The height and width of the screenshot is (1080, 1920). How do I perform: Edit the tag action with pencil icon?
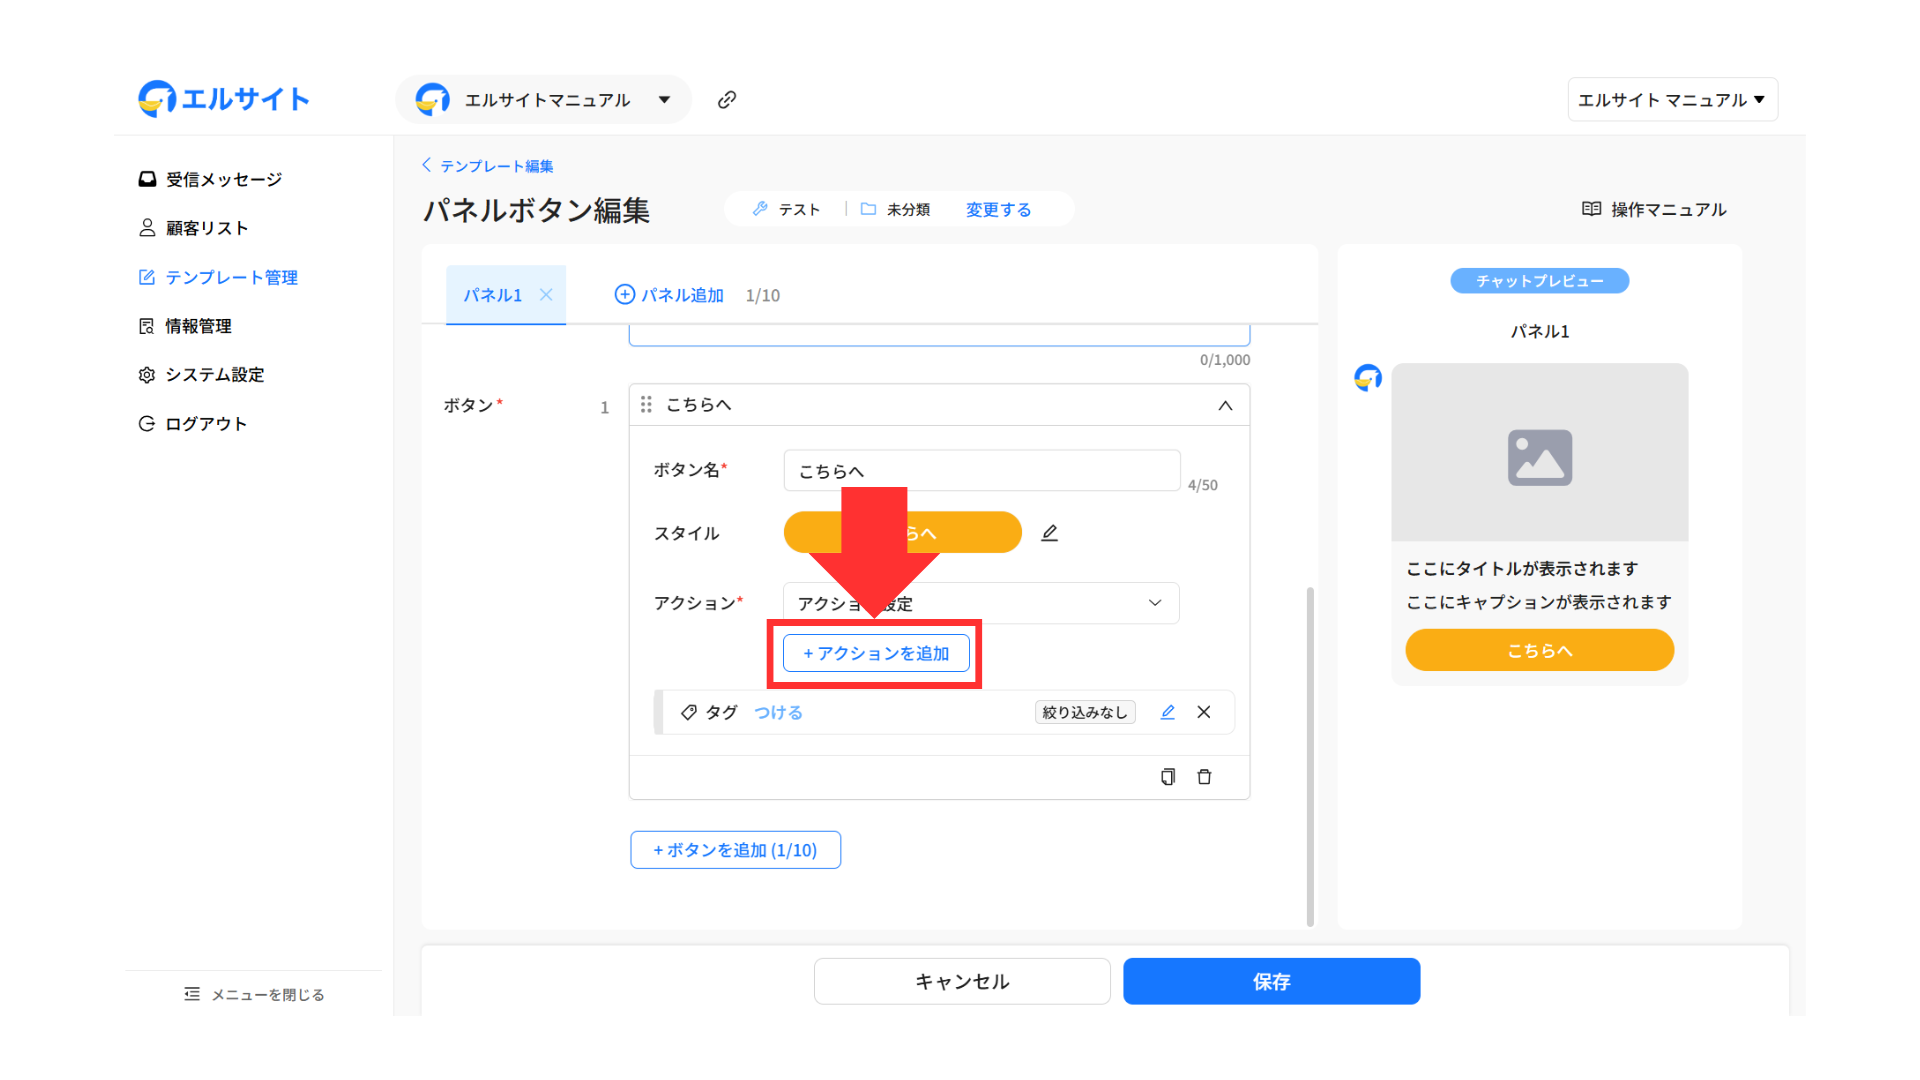tap(1167, 712)
